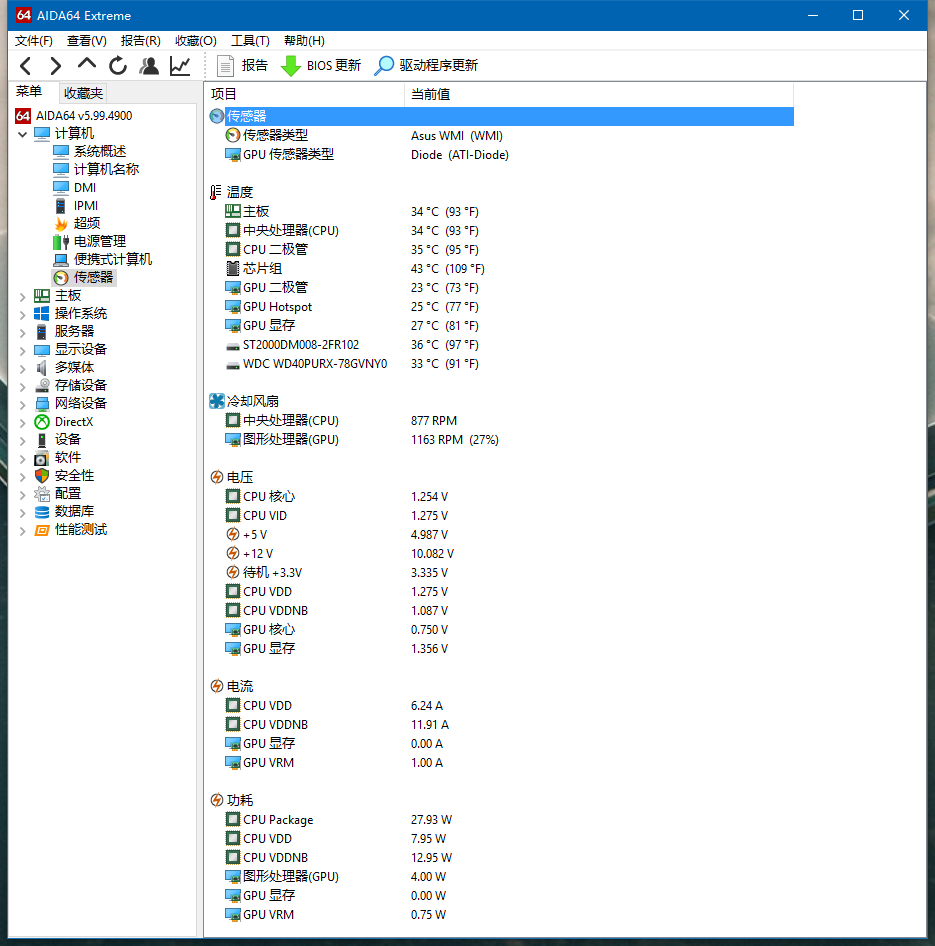Image resolution: width=935 pixels, height=946 pixels.
Task: Click the 网络设备 icon
Action: pyautogui.click(x=42, y=404)
